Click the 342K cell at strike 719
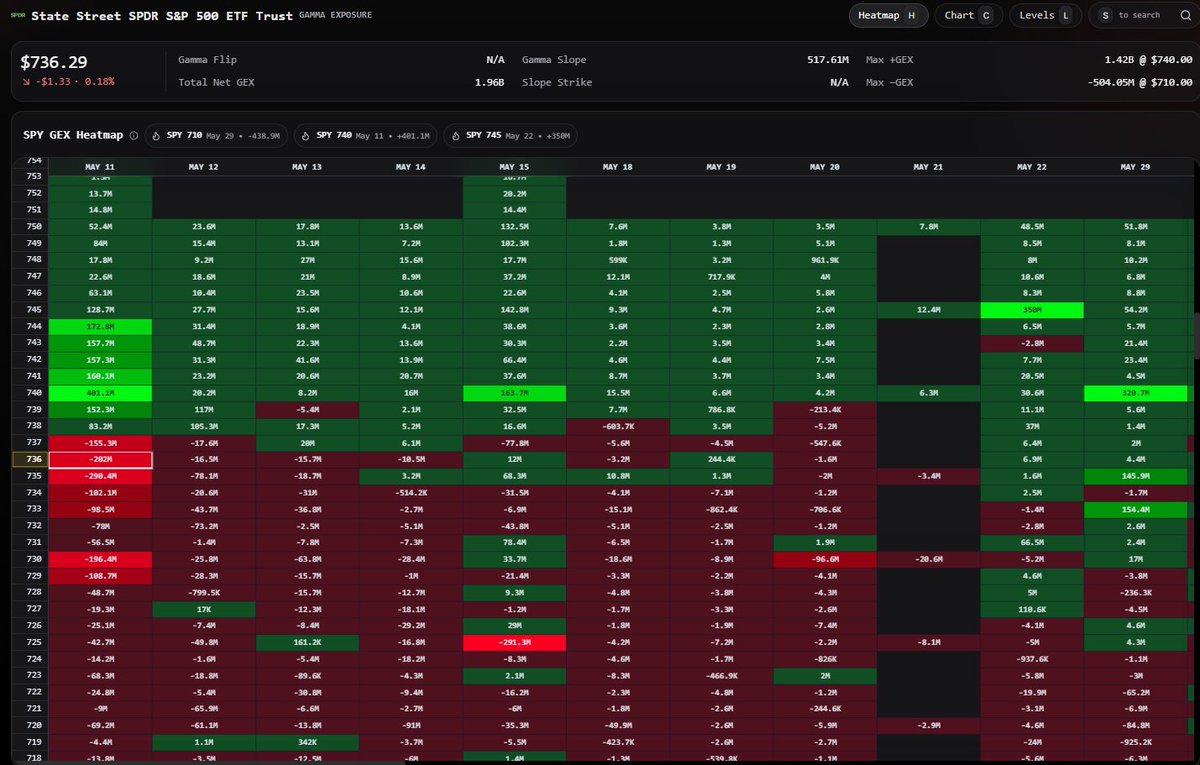 pyautogui.click(x=307, y=742)
